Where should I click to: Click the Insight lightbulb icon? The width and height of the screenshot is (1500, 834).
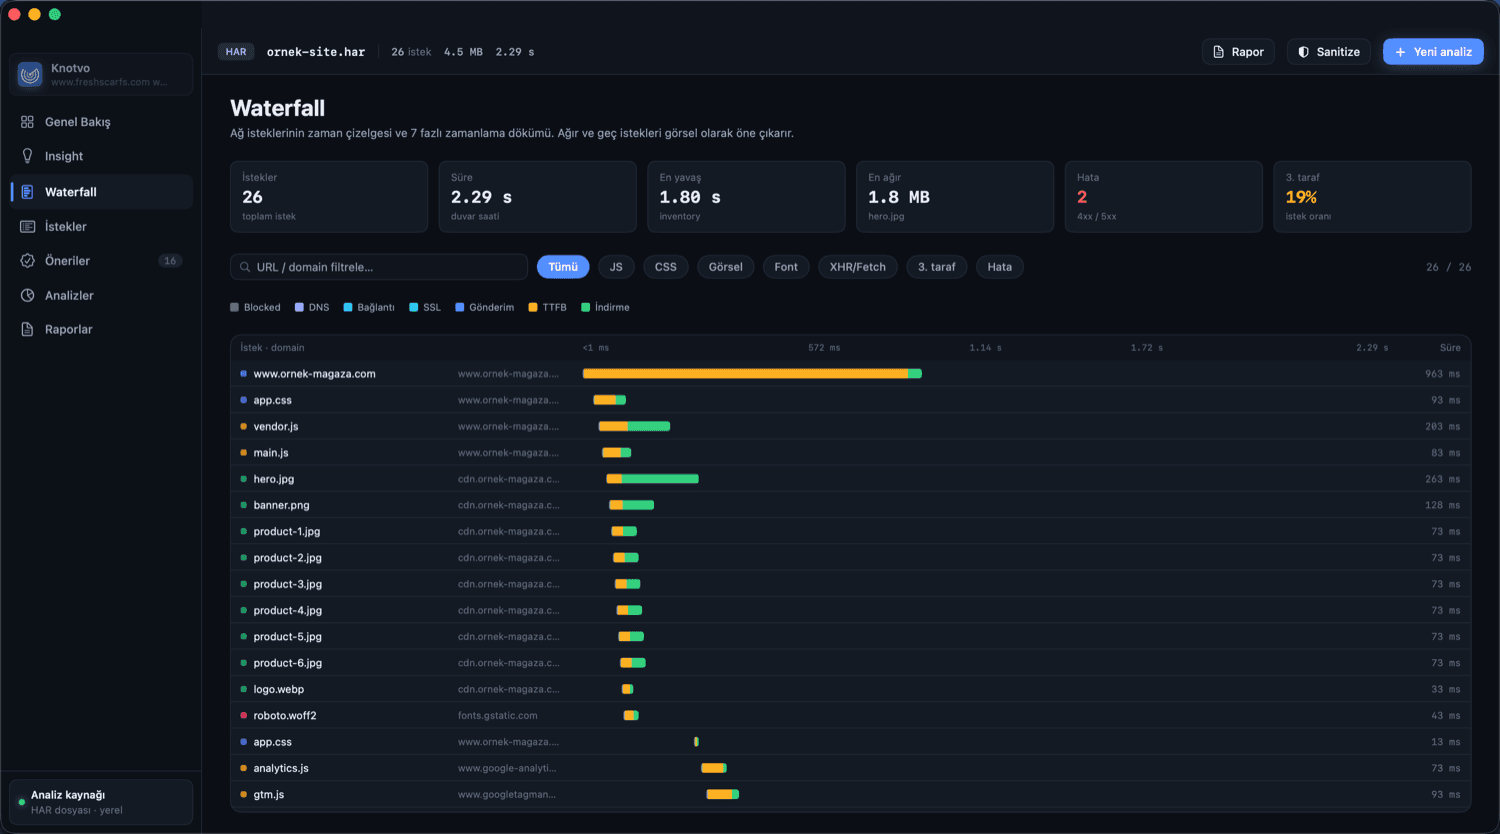click(27, 156)
